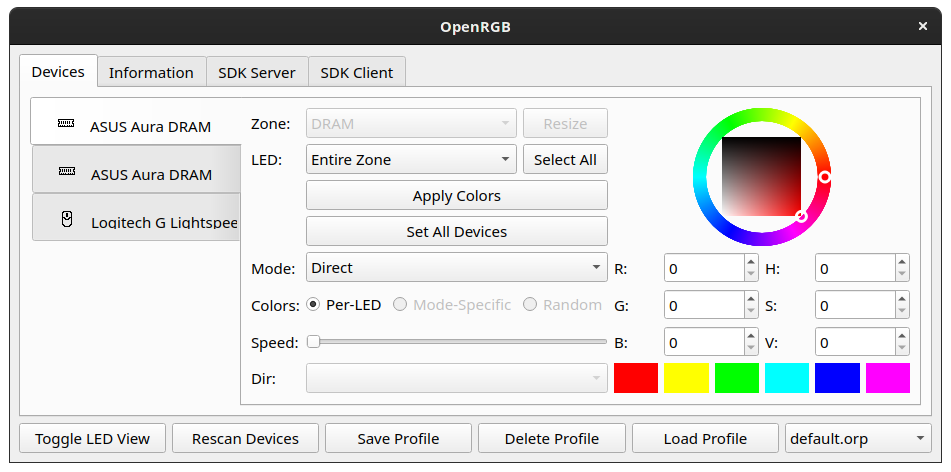Click the Load Profile button
Screen dimensions: 951x472
click(x=705, y=439)
